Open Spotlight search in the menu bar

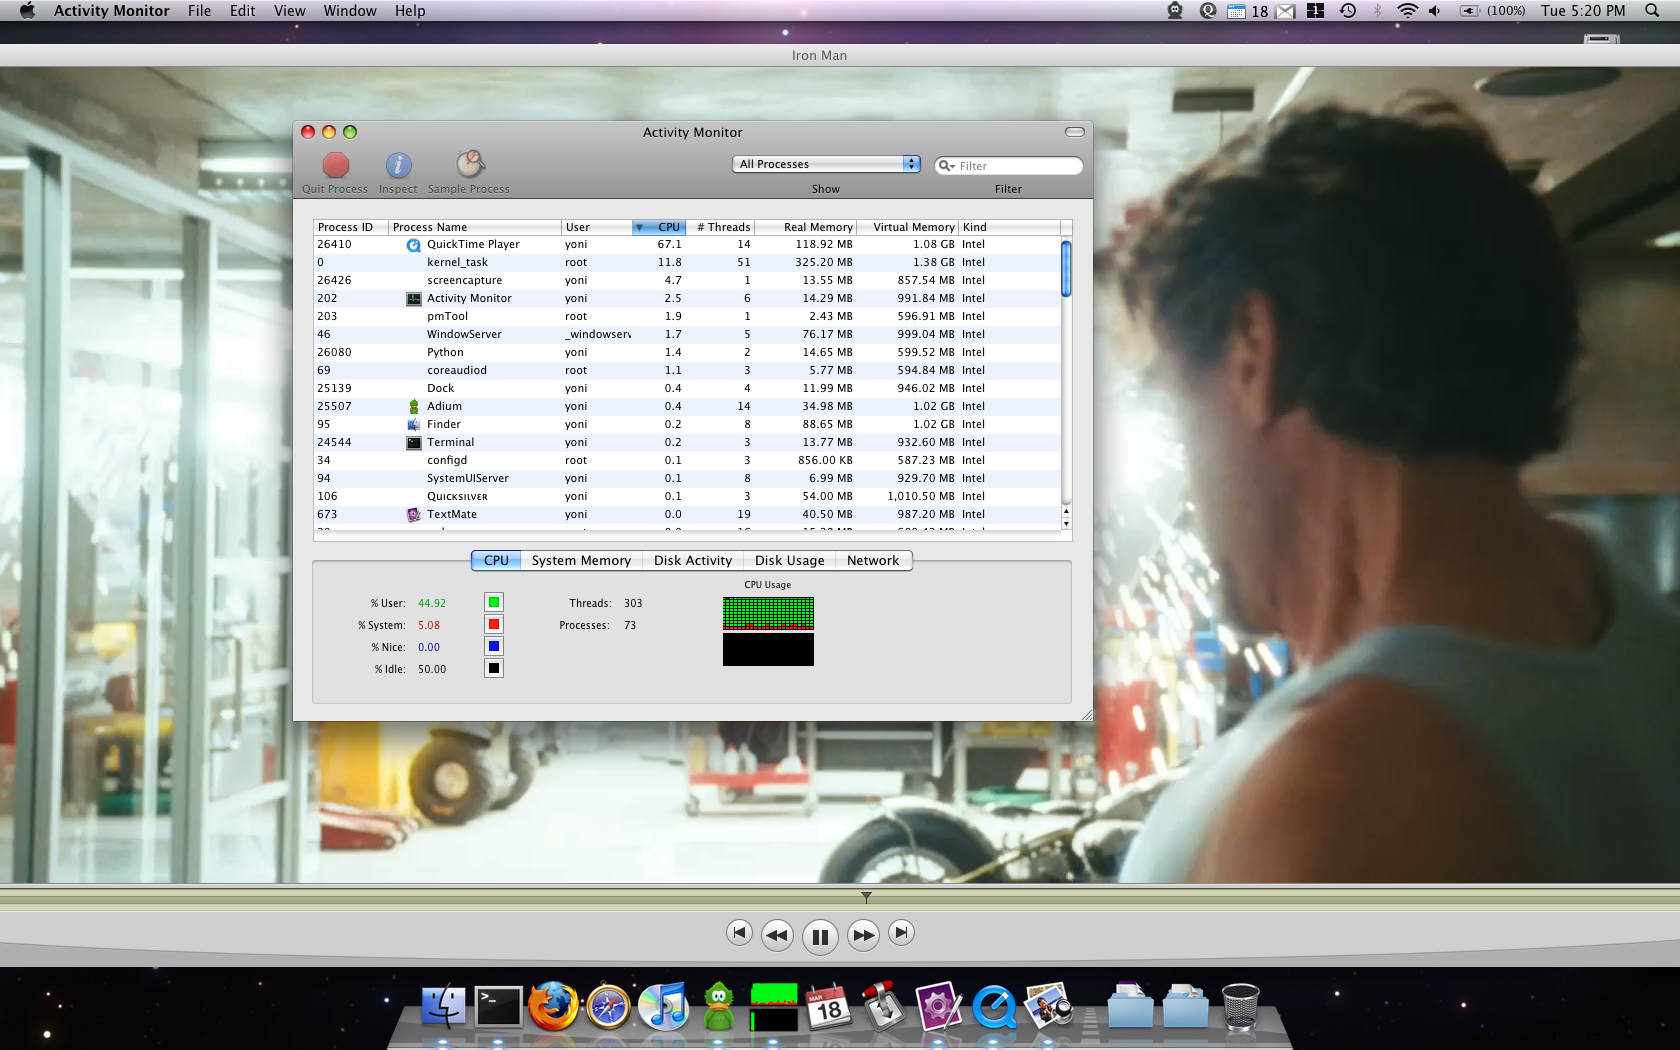1652,11
